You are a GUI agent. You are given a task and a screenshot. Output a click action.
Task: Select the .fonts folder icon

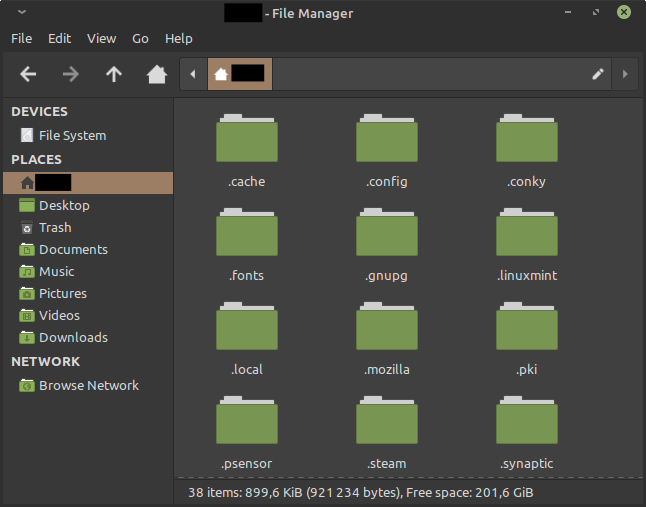point(247,232)
